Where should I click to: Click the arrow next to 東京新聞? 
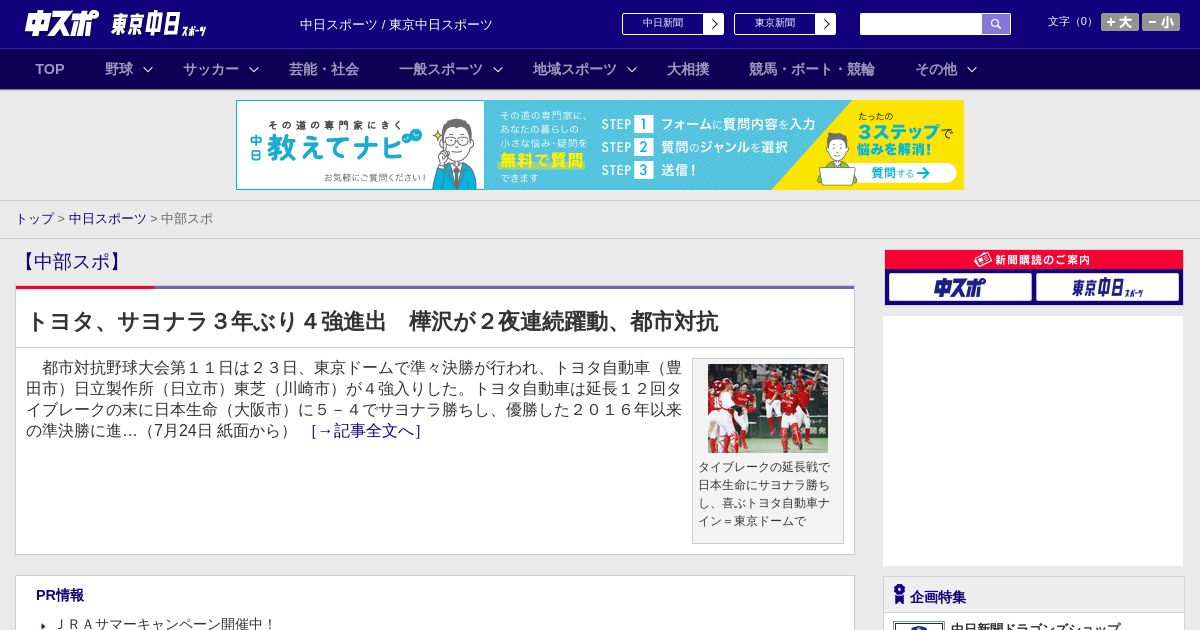[x=826, y=24]
